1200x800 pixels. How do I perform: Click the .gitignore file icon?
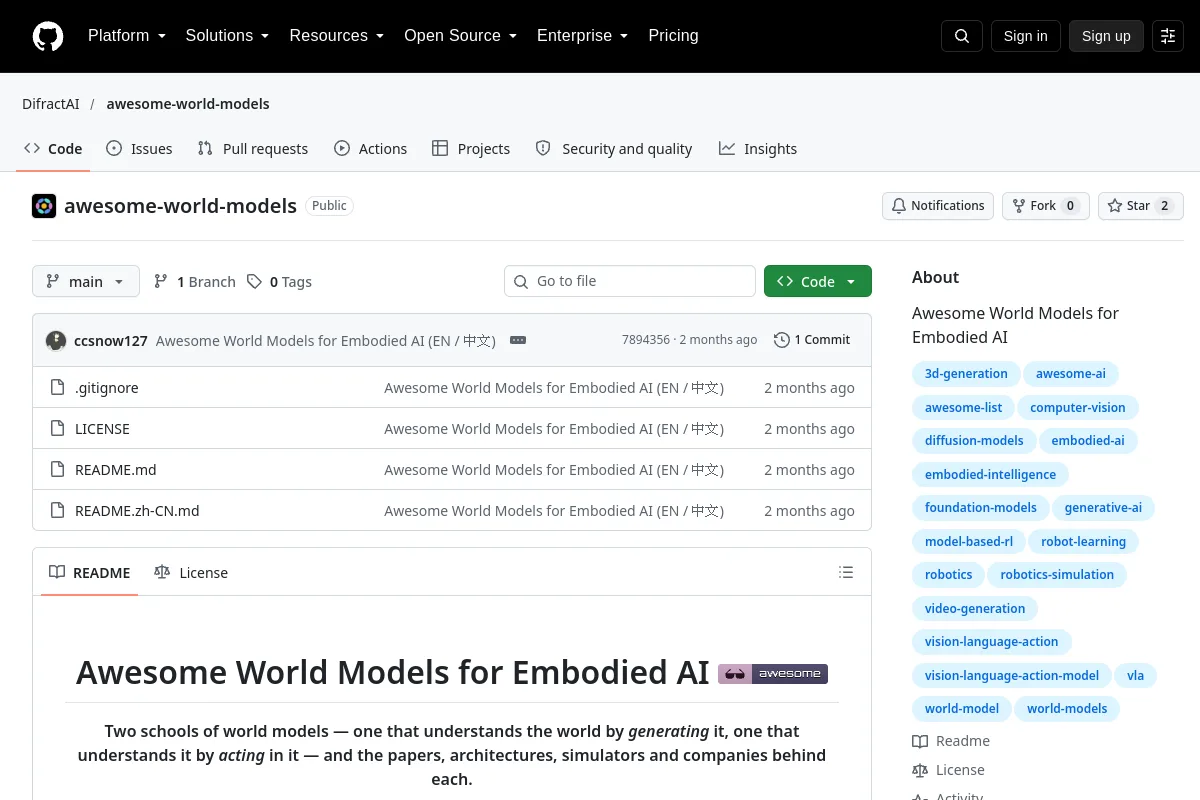57,388
